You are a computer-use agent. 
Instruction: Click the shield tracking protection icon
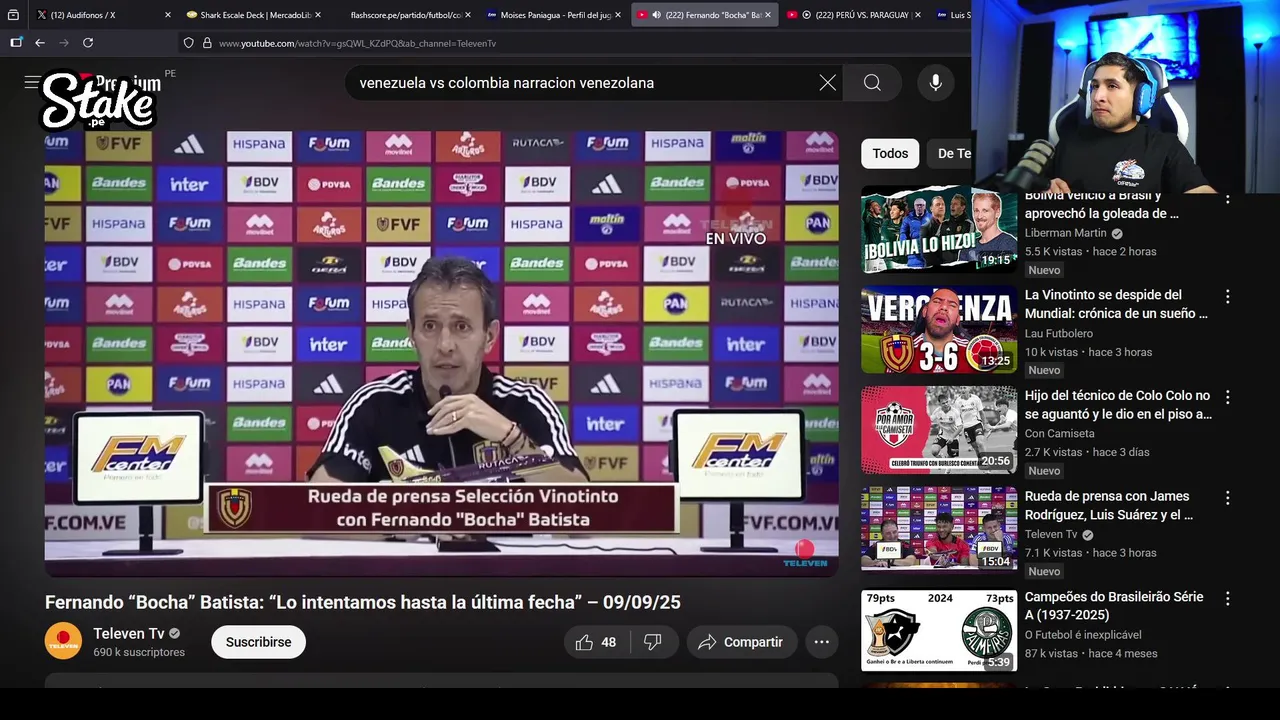coord(188,43)
